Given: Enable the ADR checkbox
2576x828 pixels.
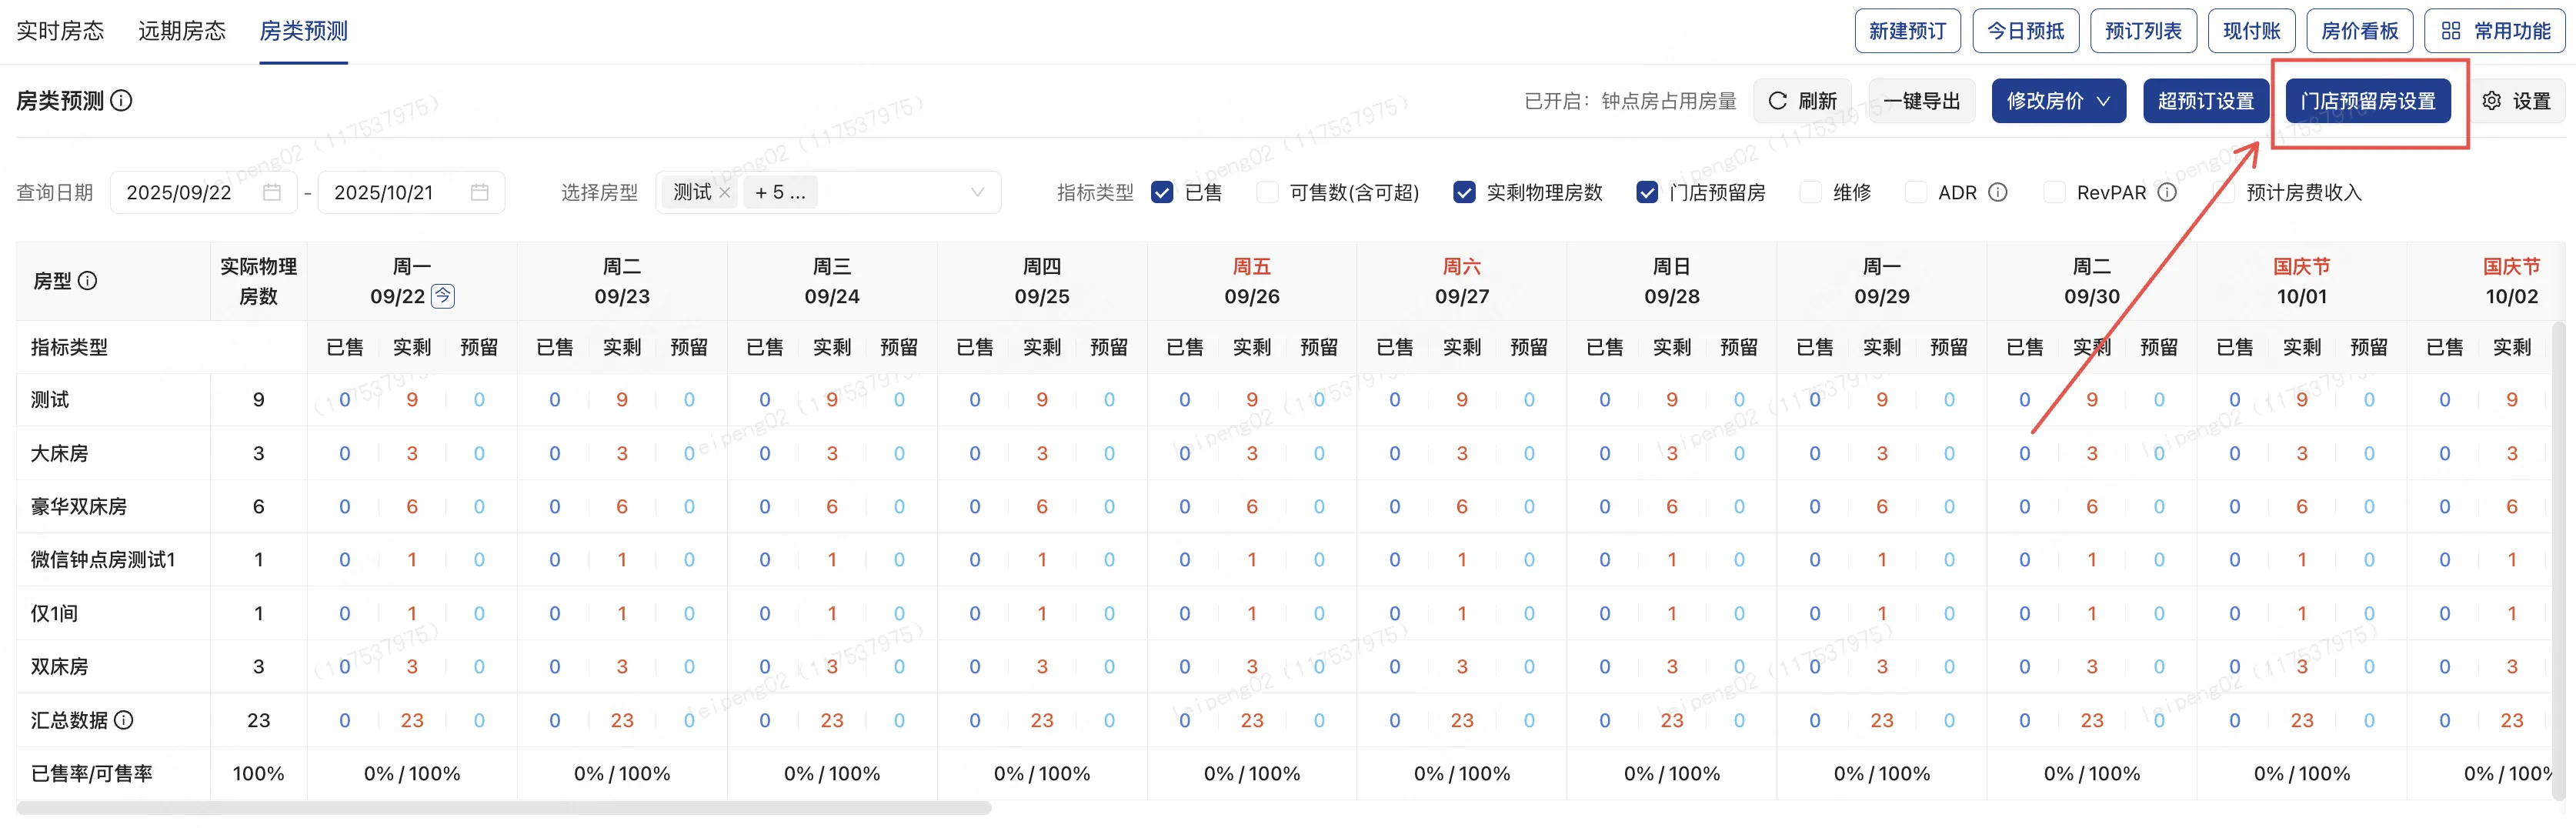Looking at the screenshot, I should [x=1916, y=192].
